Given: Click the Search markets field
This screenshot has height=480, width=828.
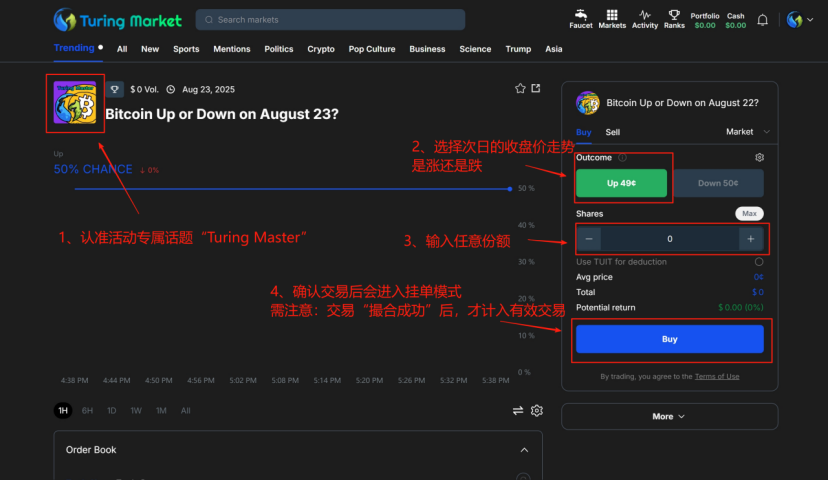Looking at the screenshot, I should pos(331,20).
